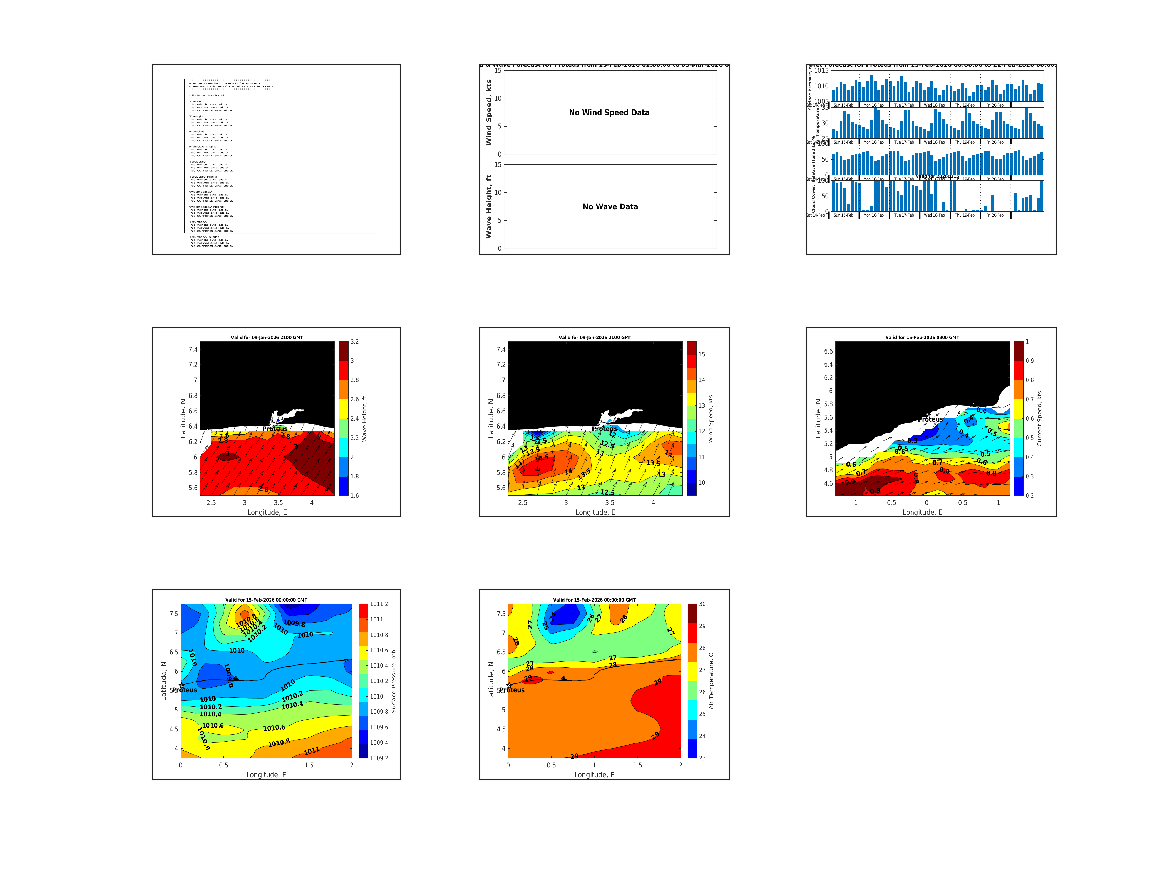This screenshot has height=875, width=1167.
Task: Click the Proteus marker on wave height map
Action: (x=274, y=428)
